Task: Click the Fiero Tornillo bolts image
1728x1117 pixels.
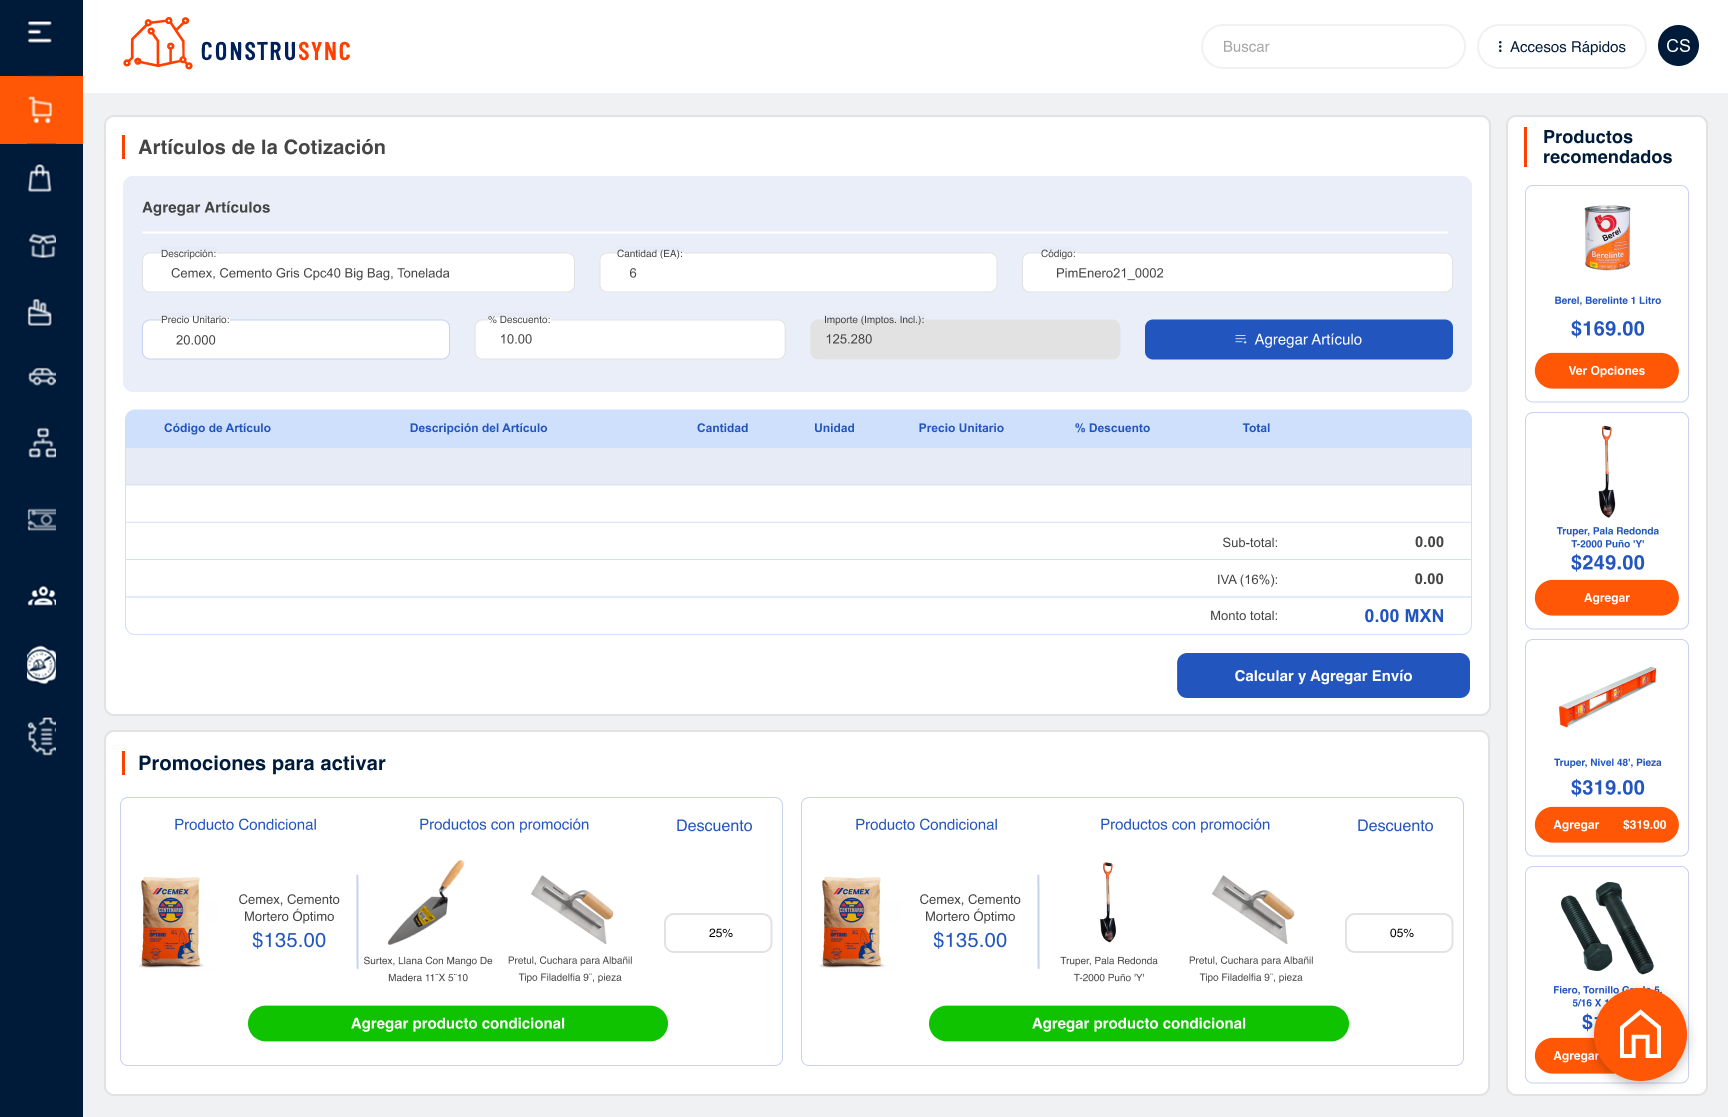Action: 1607,928
